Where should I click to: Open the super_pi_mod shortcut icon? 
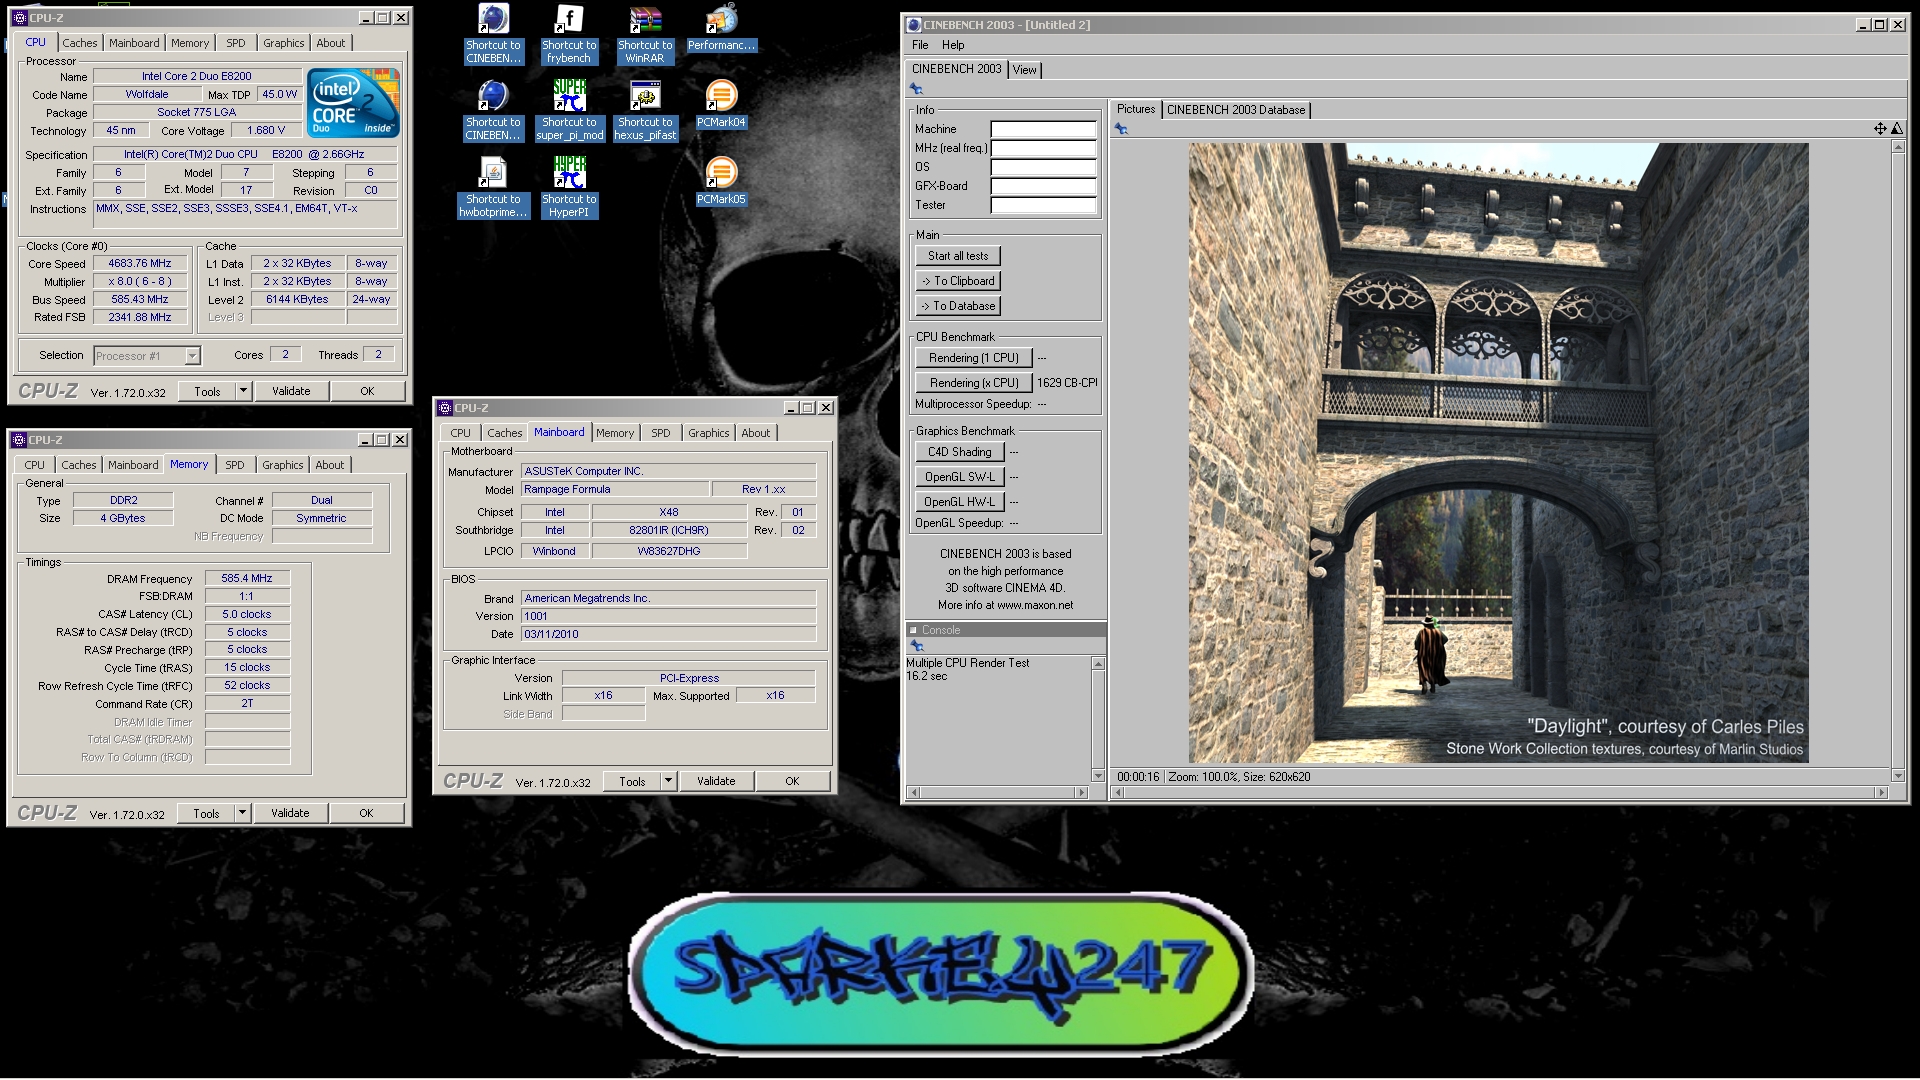(569, 111)
